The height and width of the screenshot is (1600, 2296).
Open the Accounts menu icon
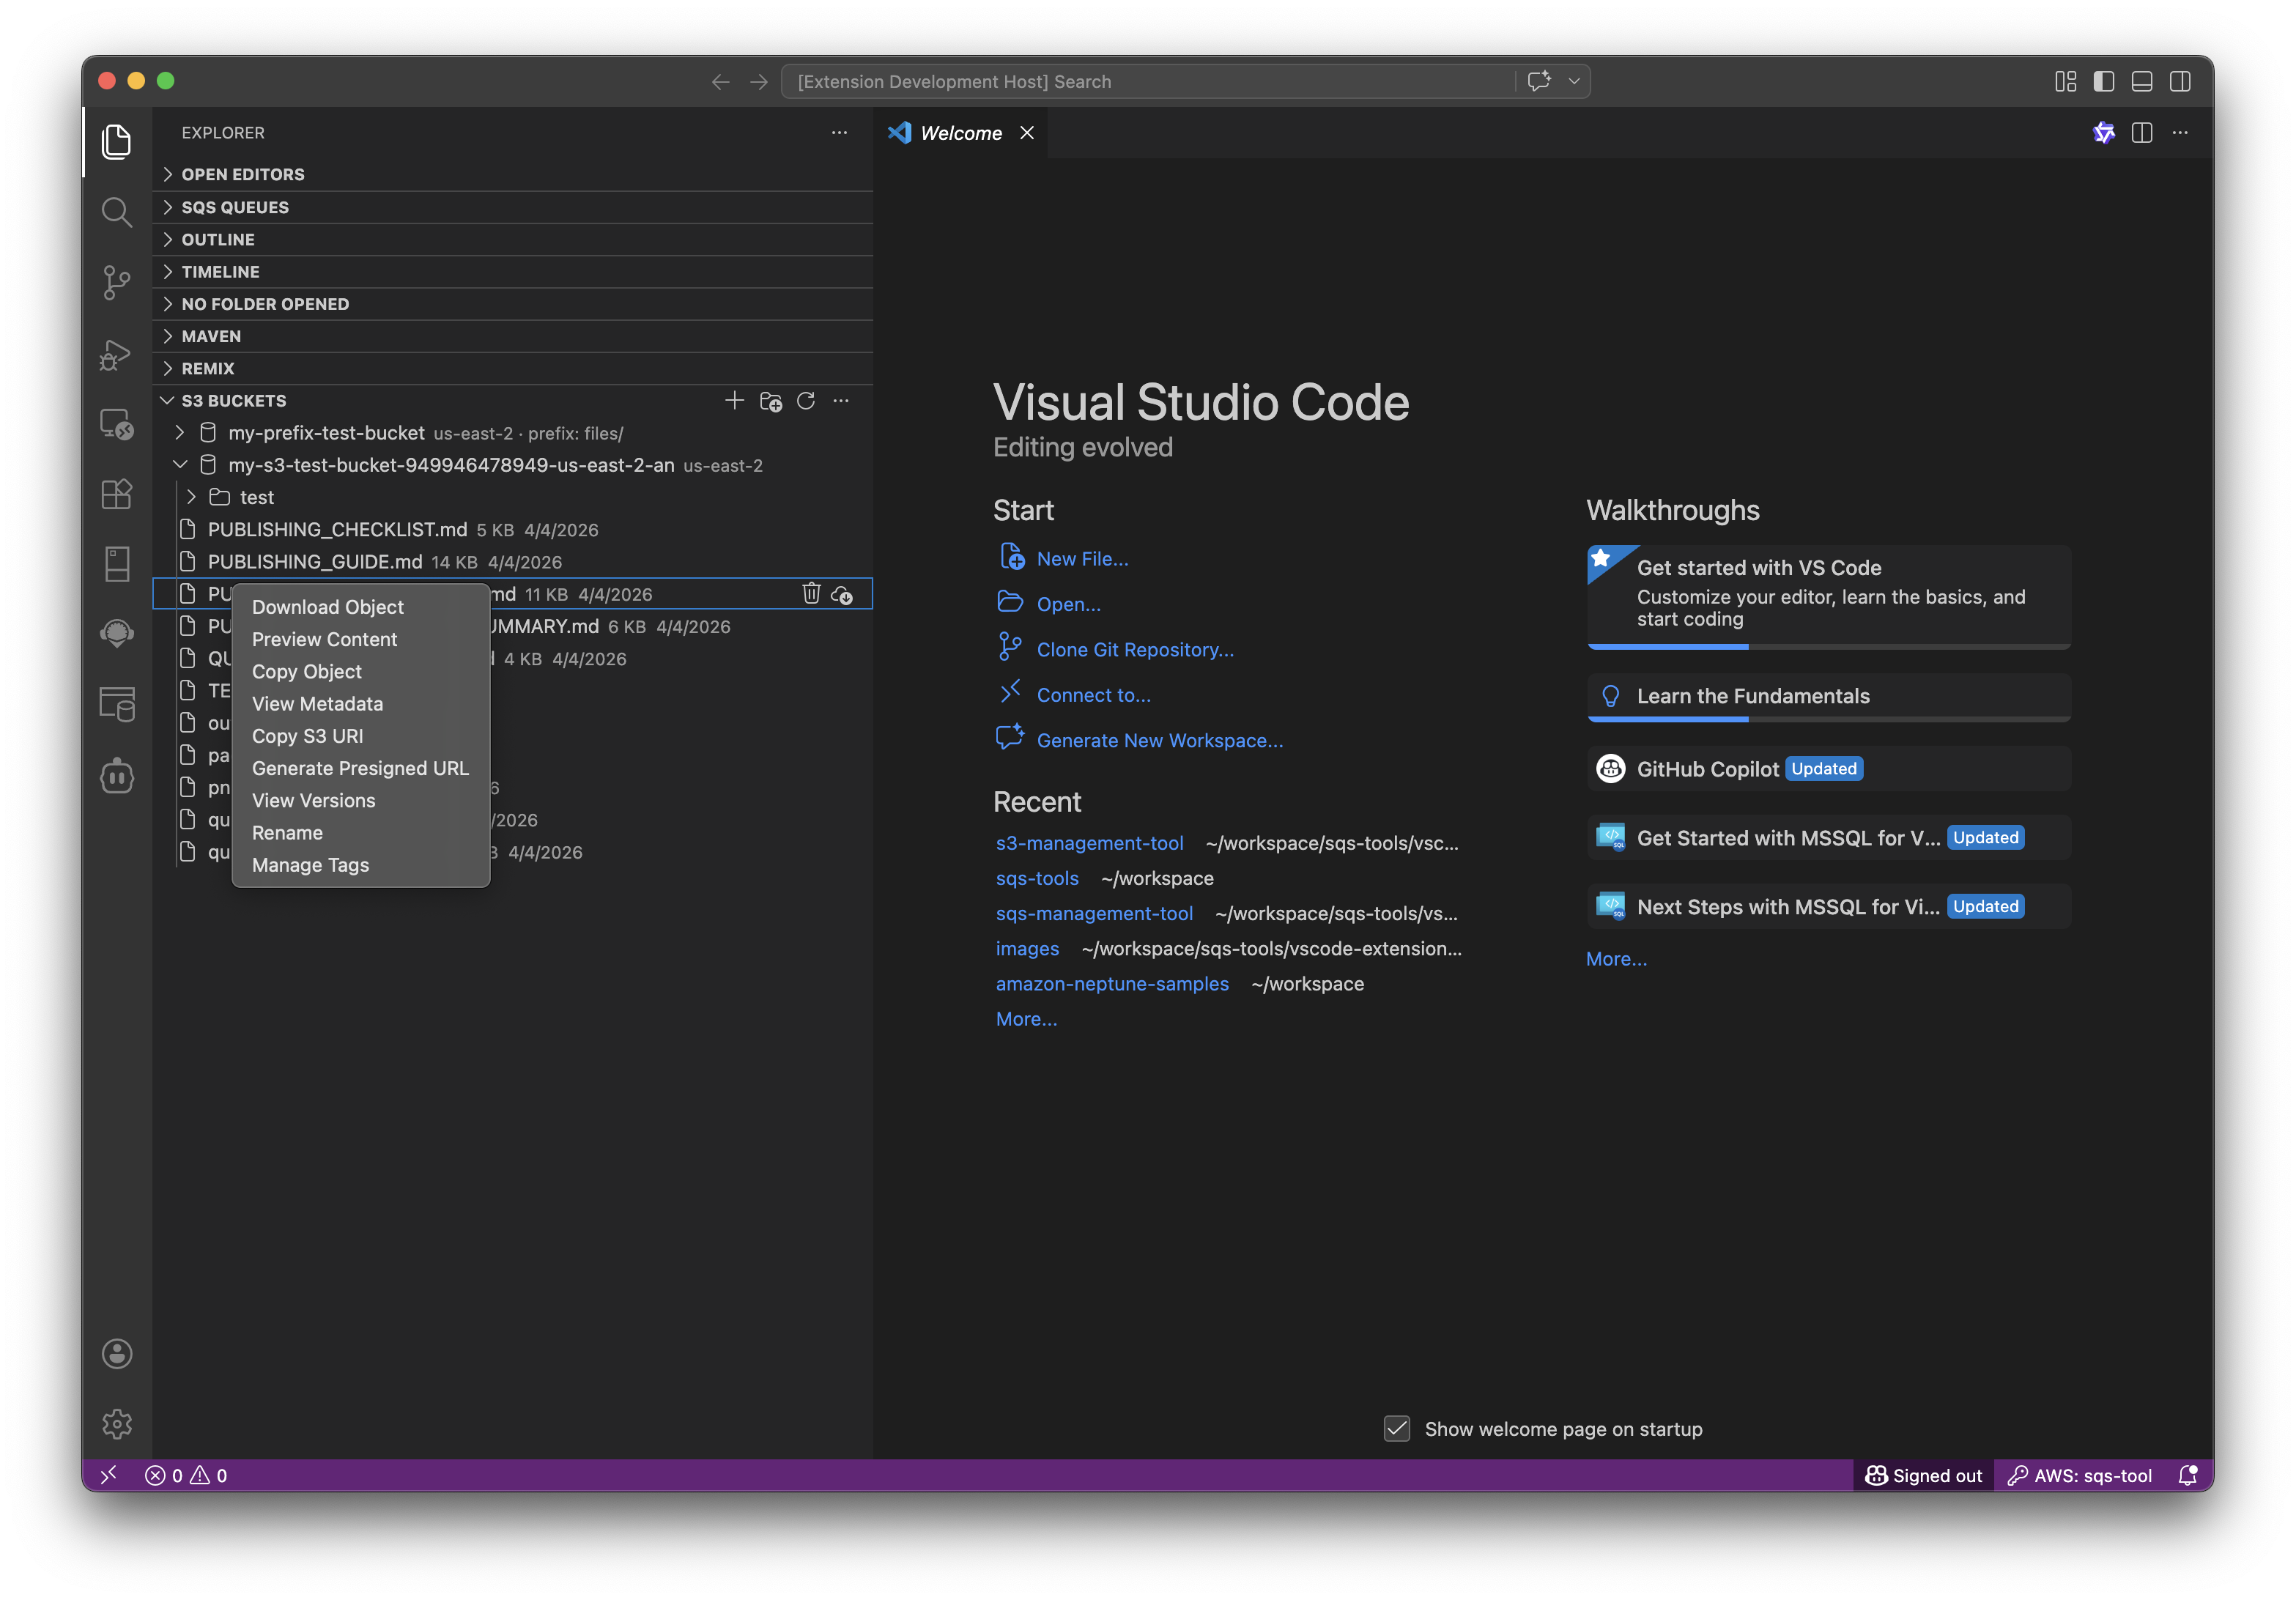click(117, 1353)
